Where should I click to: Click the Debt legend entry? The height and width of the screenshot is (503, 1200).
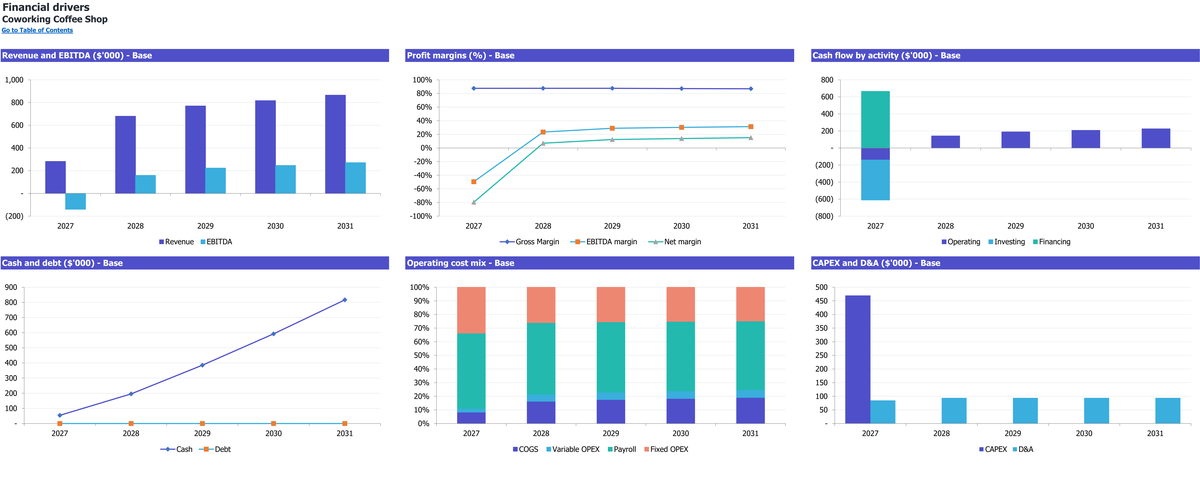click(214, 449)
